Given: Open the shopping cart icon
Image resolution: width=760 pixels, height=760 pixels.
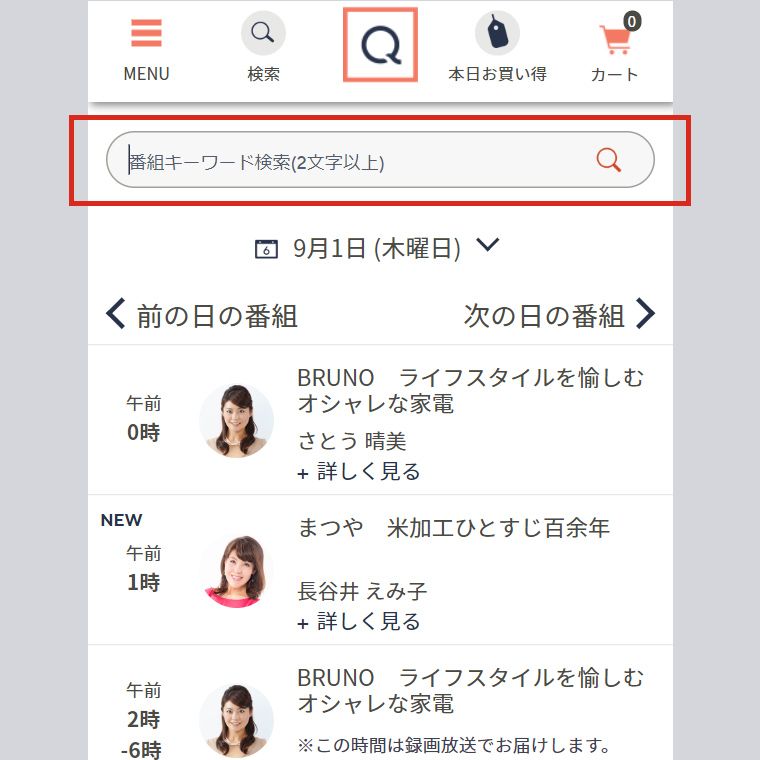Looking at the screenshot, I should click(615, 40).
